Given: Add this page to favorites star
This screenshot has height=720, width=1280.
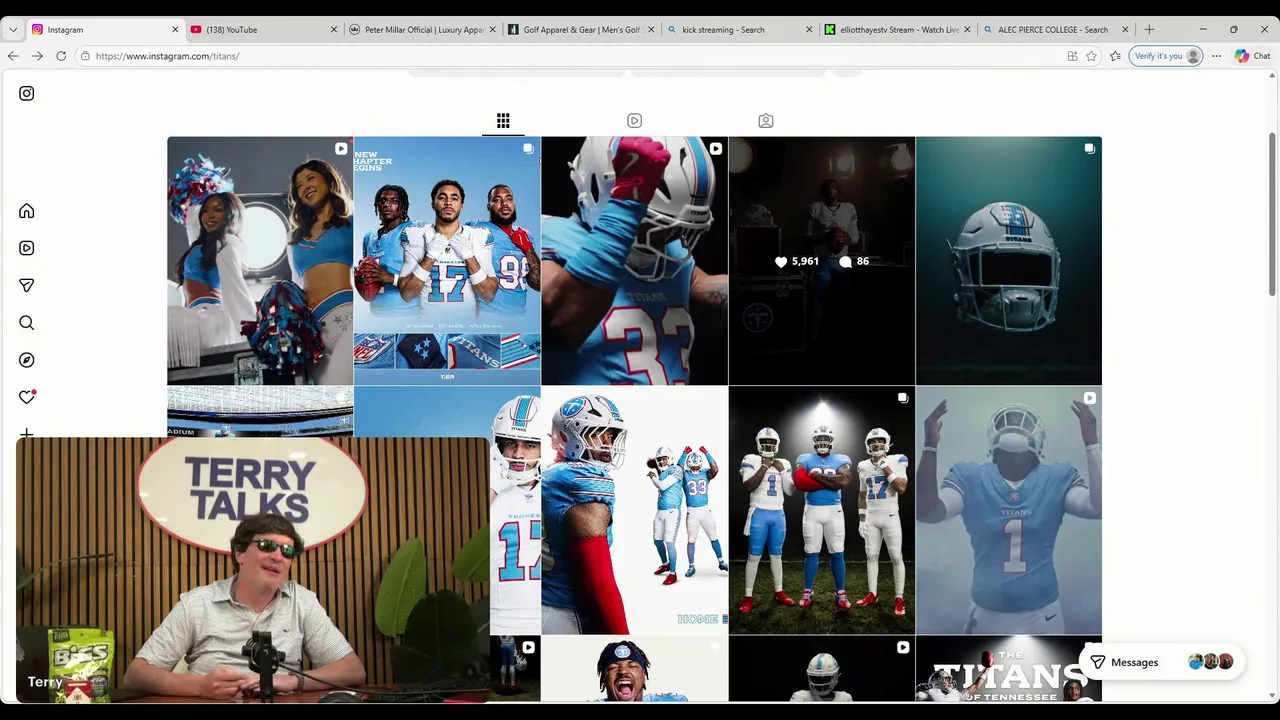Looking at the screenshot, I should click(1091, 56).
